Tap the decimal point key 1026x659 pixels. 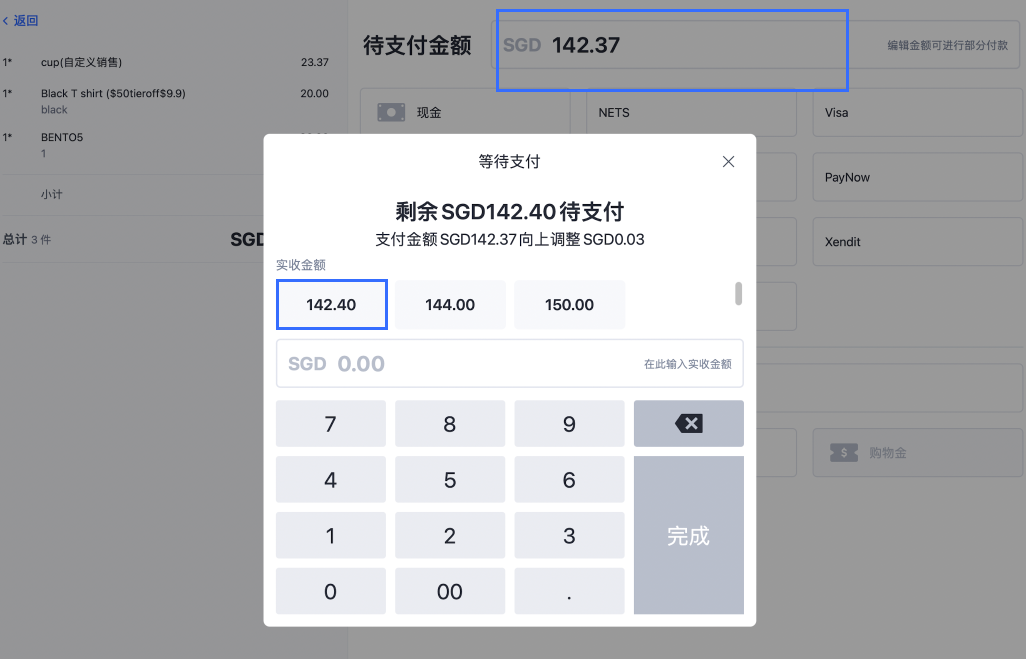click(569, 591)
